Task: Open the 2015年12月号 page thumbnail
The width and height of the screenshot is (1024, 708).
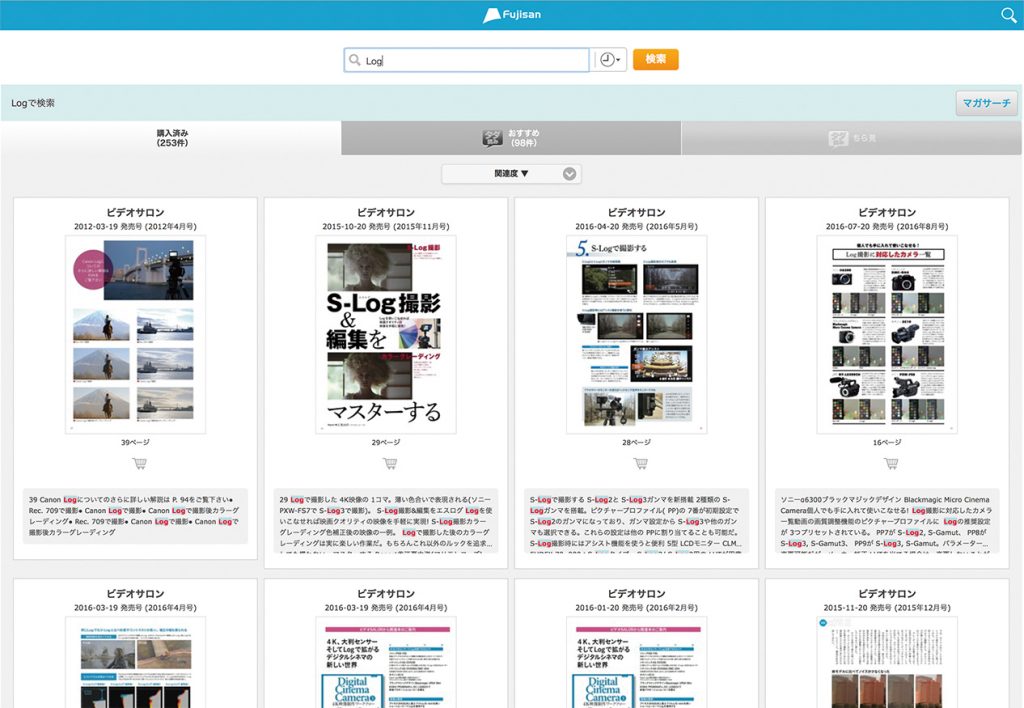Action: click(x=887, y=662)
